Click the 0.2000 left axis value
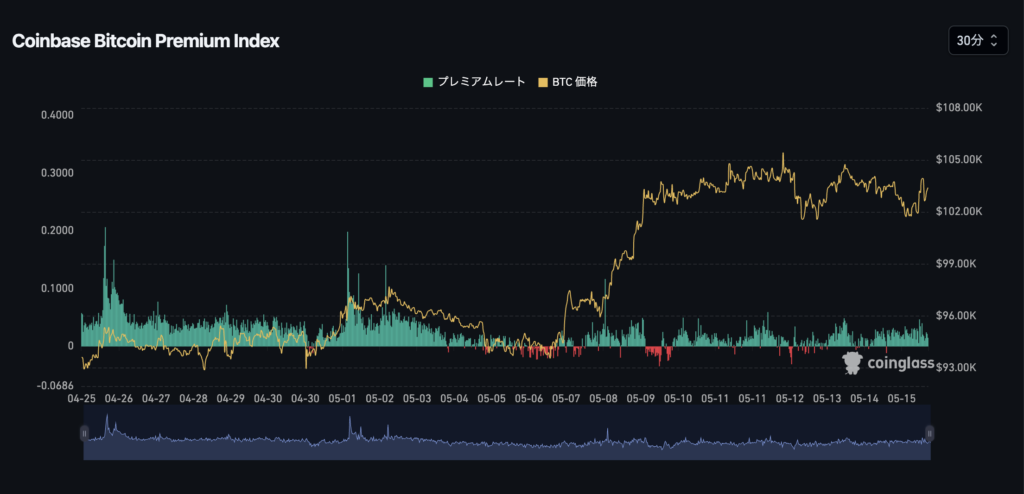Viewport: 1024px width, 494px height. point(57,231)
